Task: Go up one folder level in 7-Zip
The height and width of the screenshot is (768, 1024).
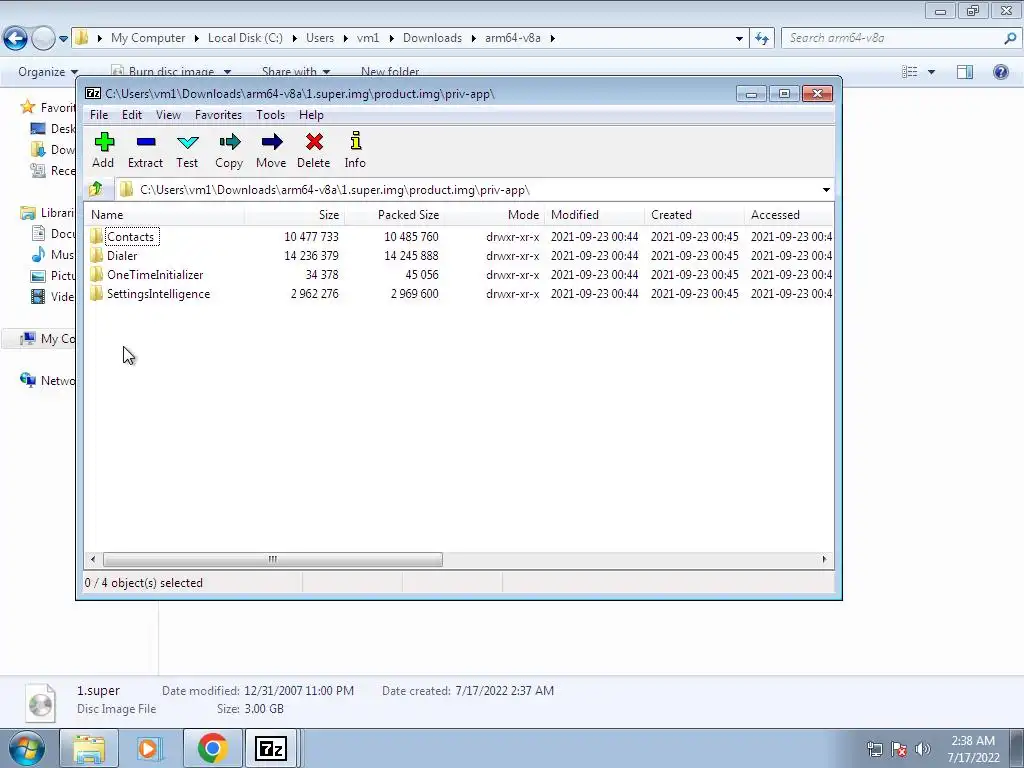Action: click(x=96, y=189)
